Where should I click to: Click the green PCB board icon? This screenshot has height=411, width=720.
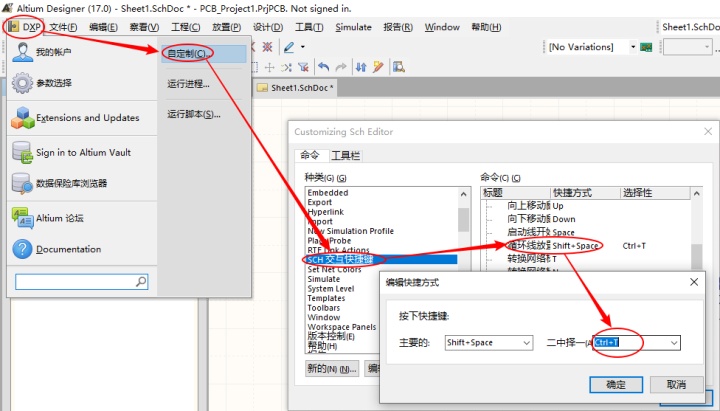pos(646,47)
